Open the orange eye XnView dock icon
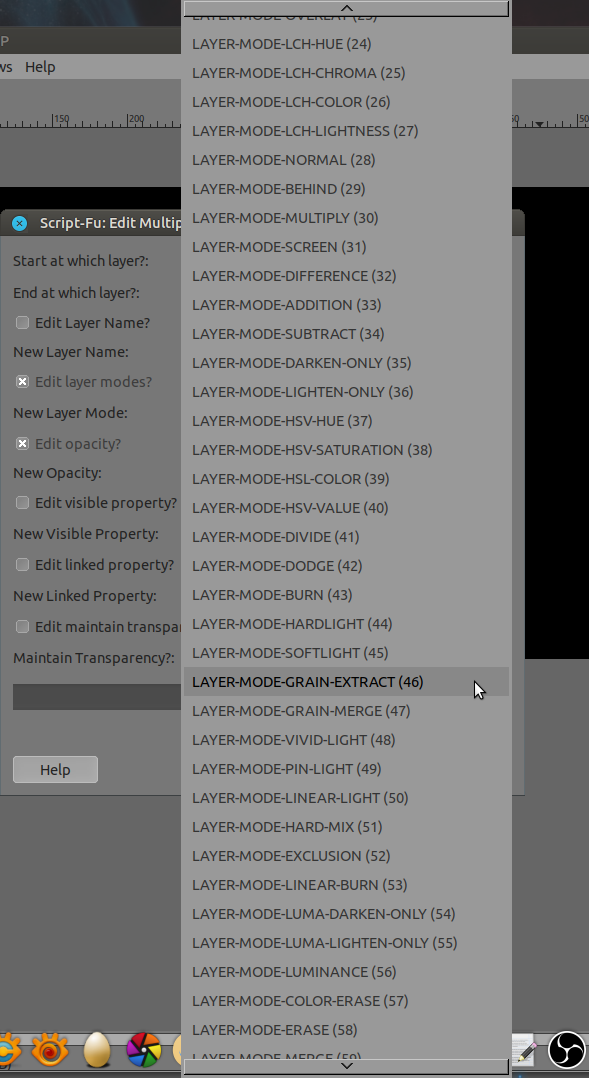This screenshot has height=1078, width=589. pos(49,1050)
